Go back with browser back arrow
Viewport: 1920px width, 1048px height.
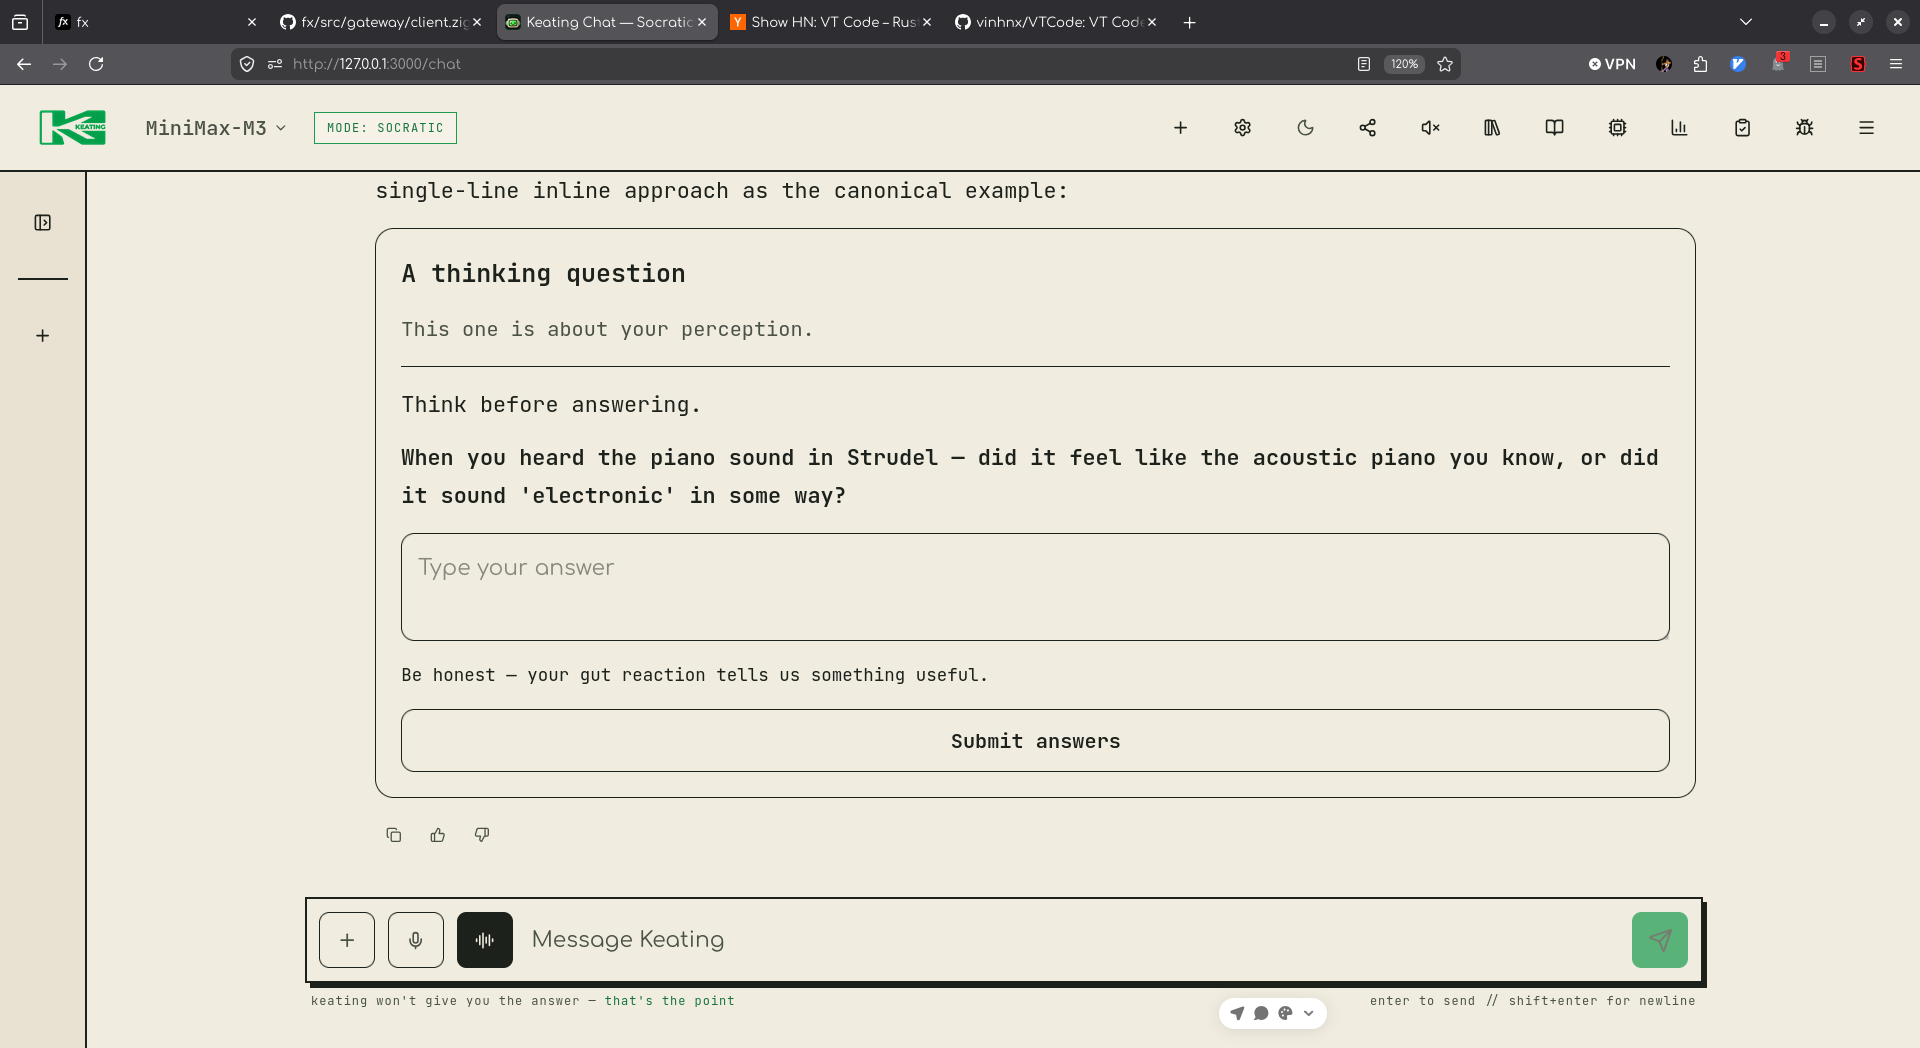[x=24, y=64]
